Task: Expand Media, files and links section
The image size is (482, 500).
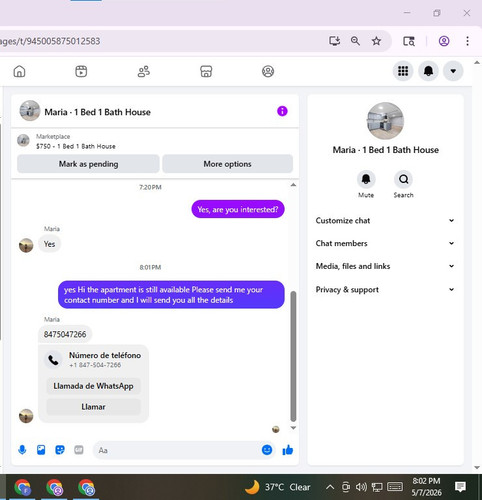Action: click(385, 266)
